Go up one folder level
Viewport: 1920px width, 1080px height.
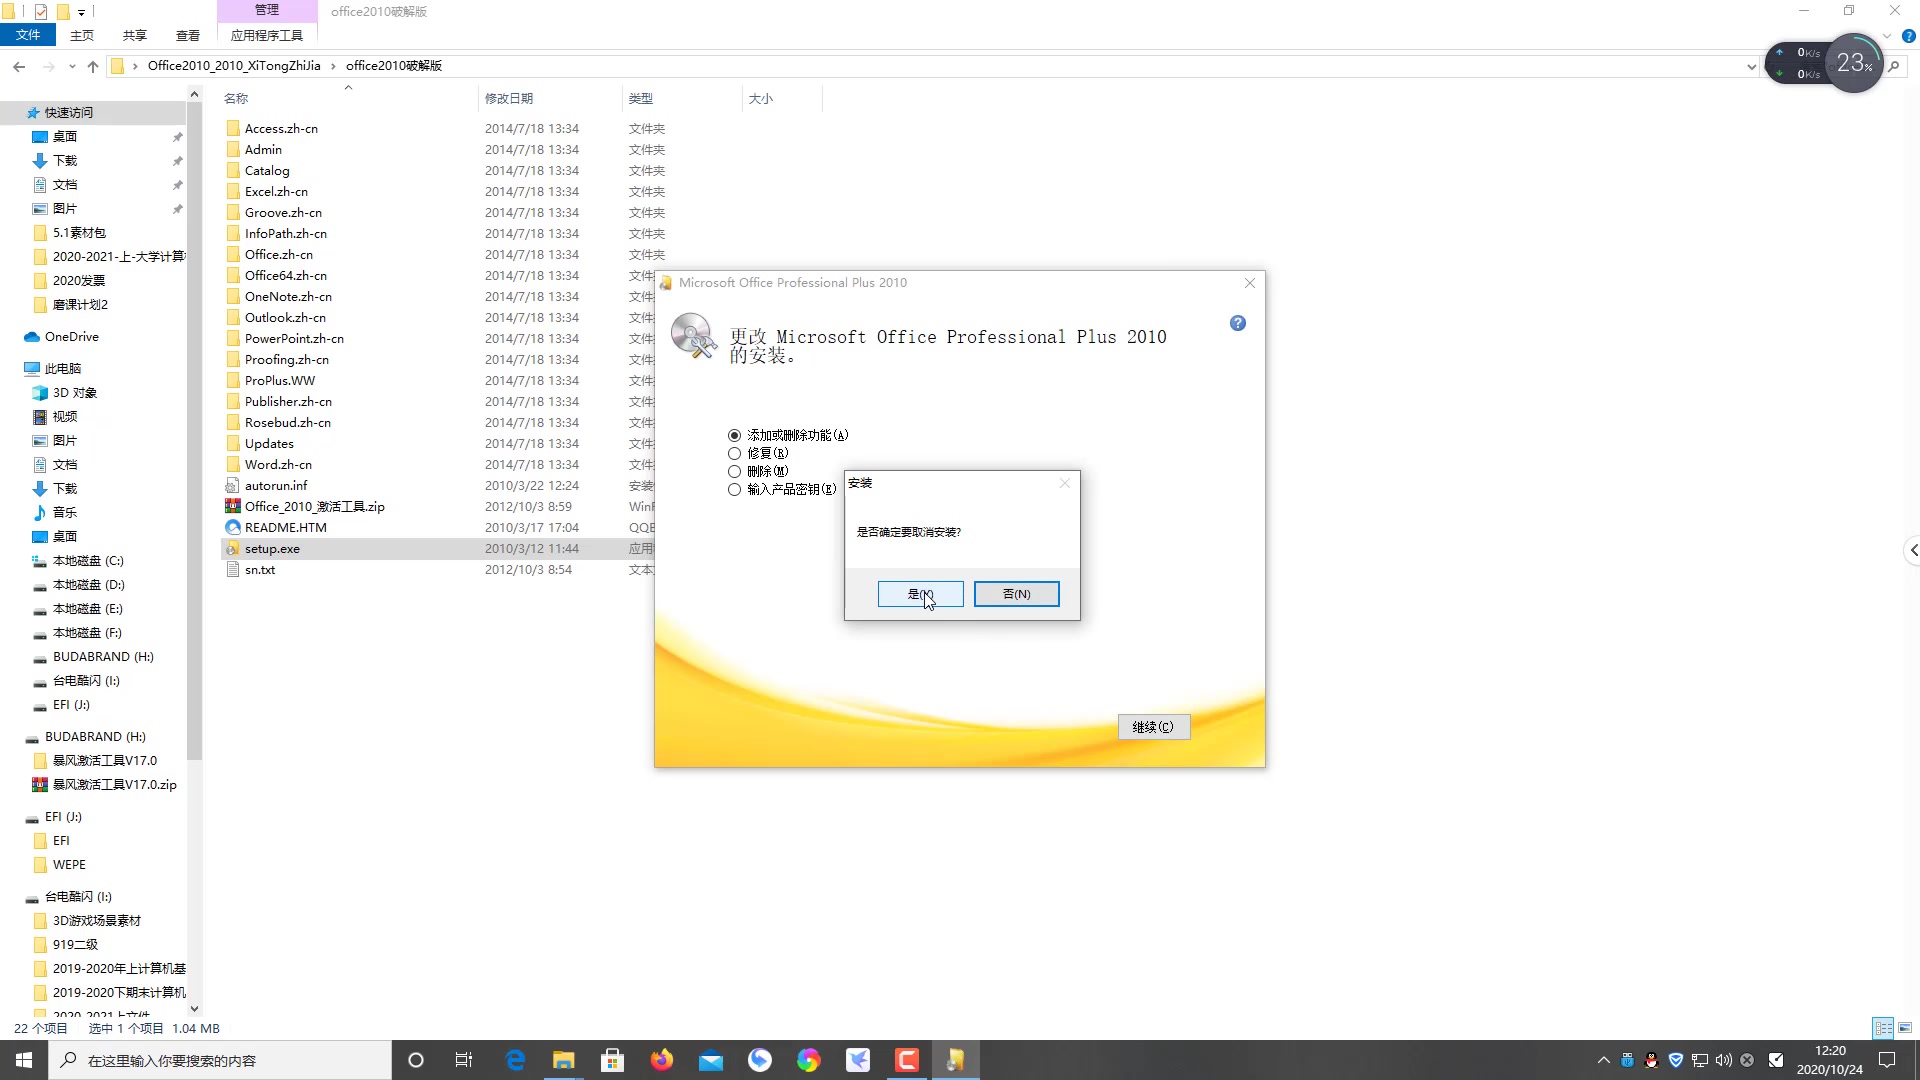(x=93, y=66)
